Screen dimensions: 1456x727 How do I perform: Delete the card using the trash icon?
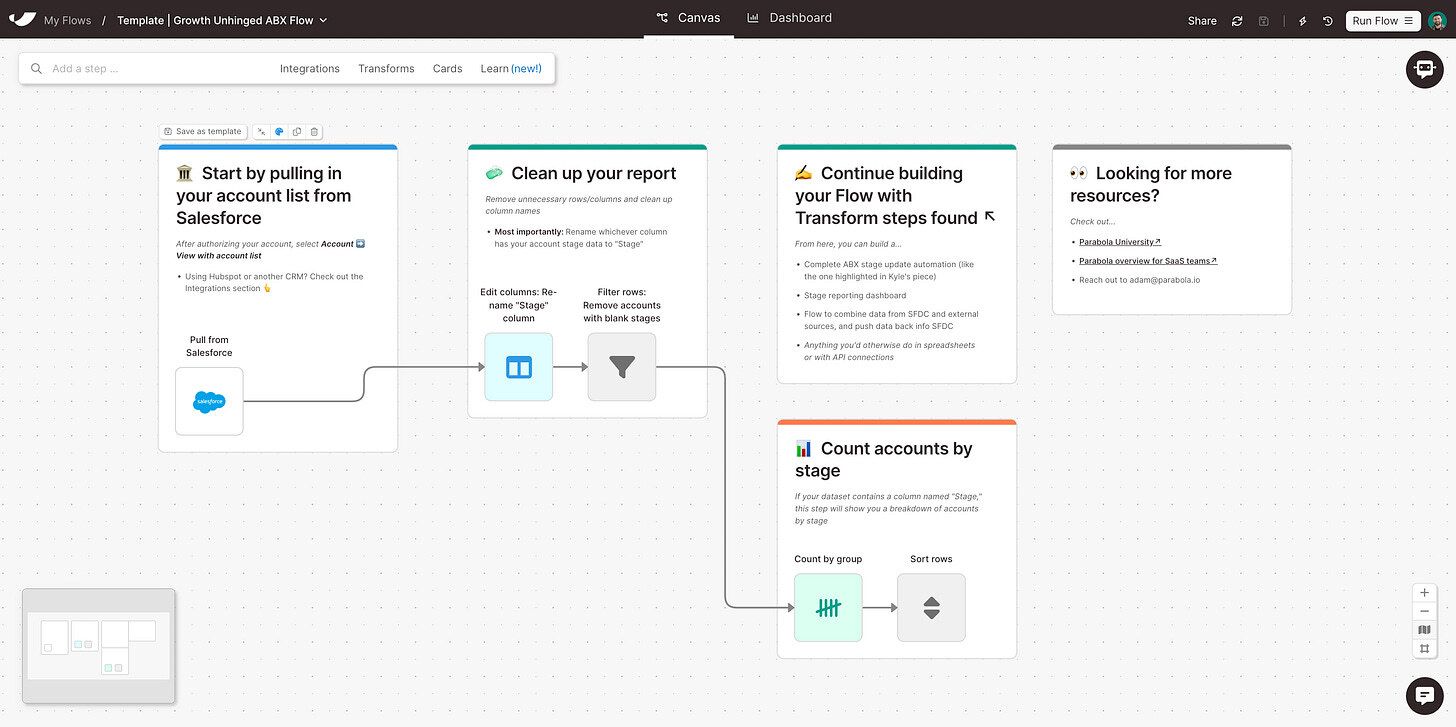[x=314, y=131]
